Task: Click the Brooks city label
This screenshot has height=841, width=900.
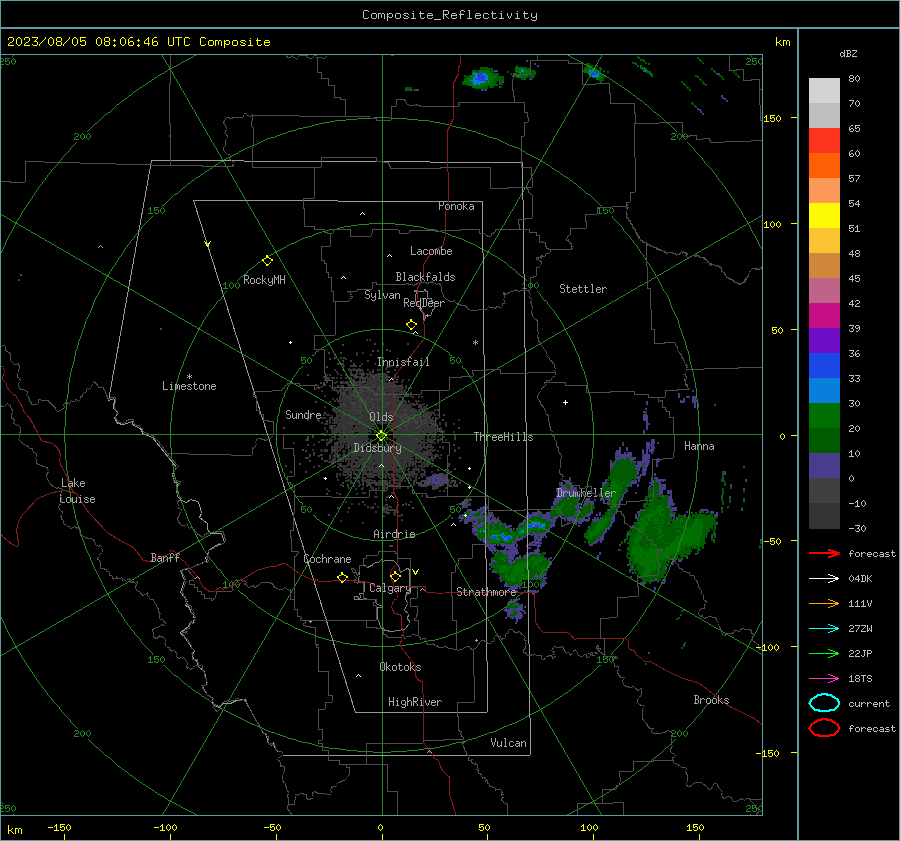Action: (x=711, y=700)
